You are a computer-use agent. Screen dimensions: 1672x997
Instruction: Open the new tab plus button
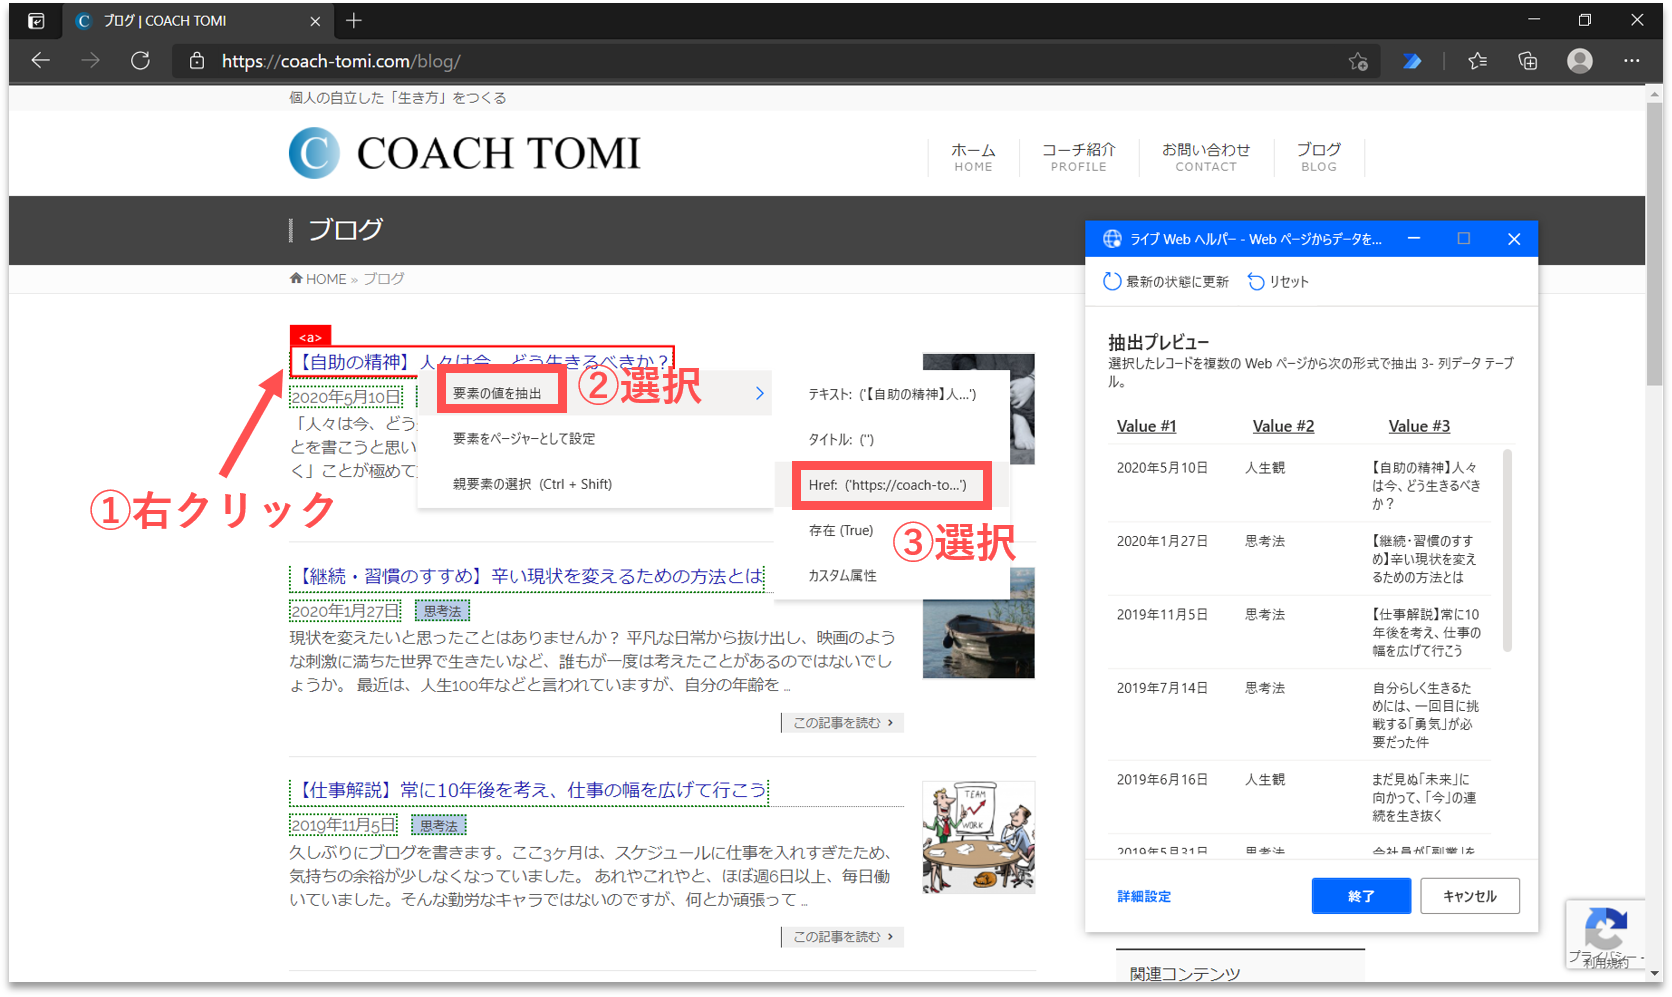(x=354, y=20)
